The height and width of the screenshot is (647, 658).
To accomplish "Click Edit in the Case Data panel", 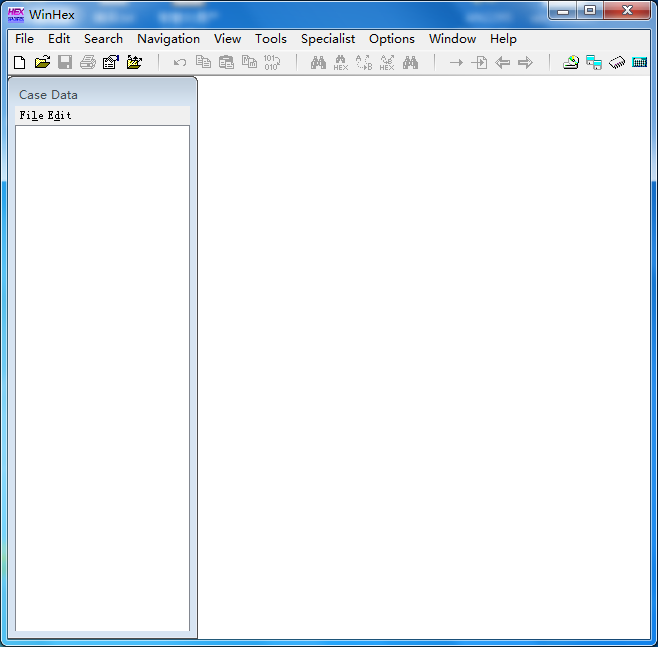I will pos(60,116).
